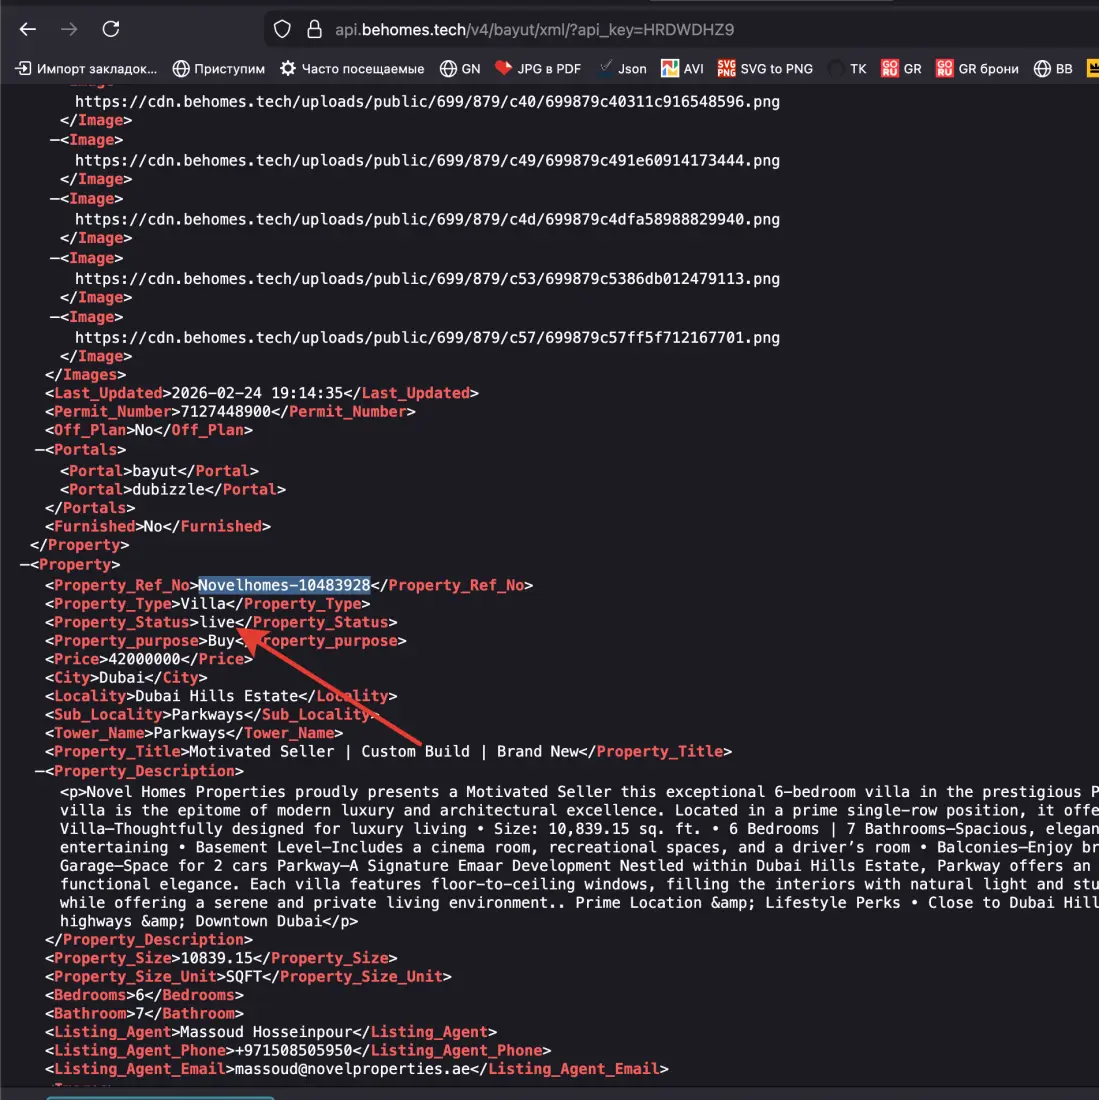The image size is (1099, 1100).
Task: Click the Bathroom value 7
Action: pyautogui.click(x=140, y=1014)
